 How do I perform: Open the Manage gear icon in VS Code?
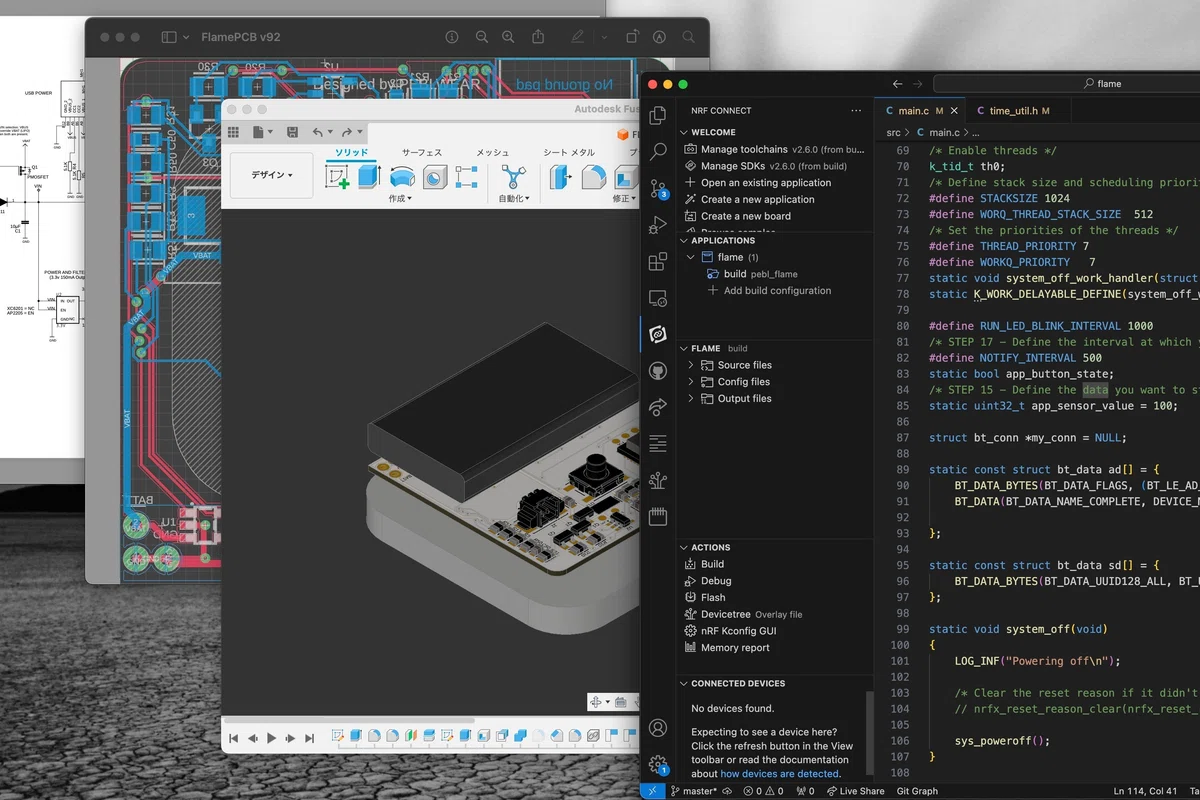coord(657,765)
